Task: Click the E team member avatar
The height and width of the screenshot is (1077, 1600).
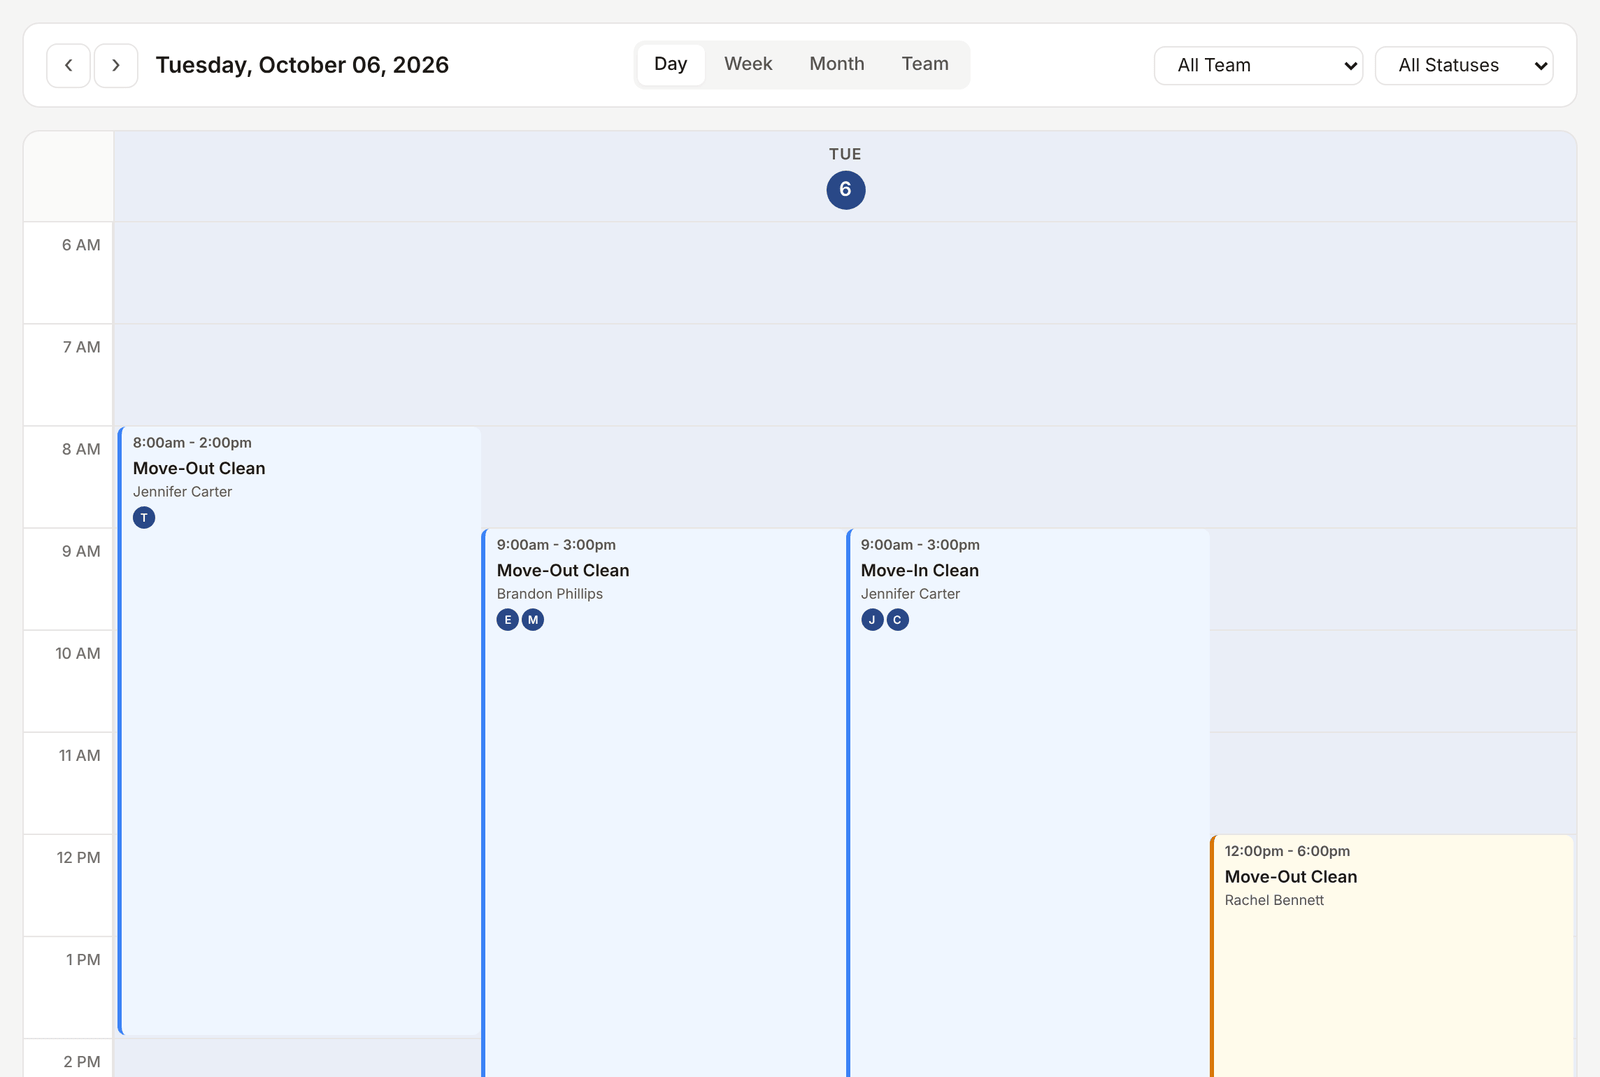Action: pos(508,620)
